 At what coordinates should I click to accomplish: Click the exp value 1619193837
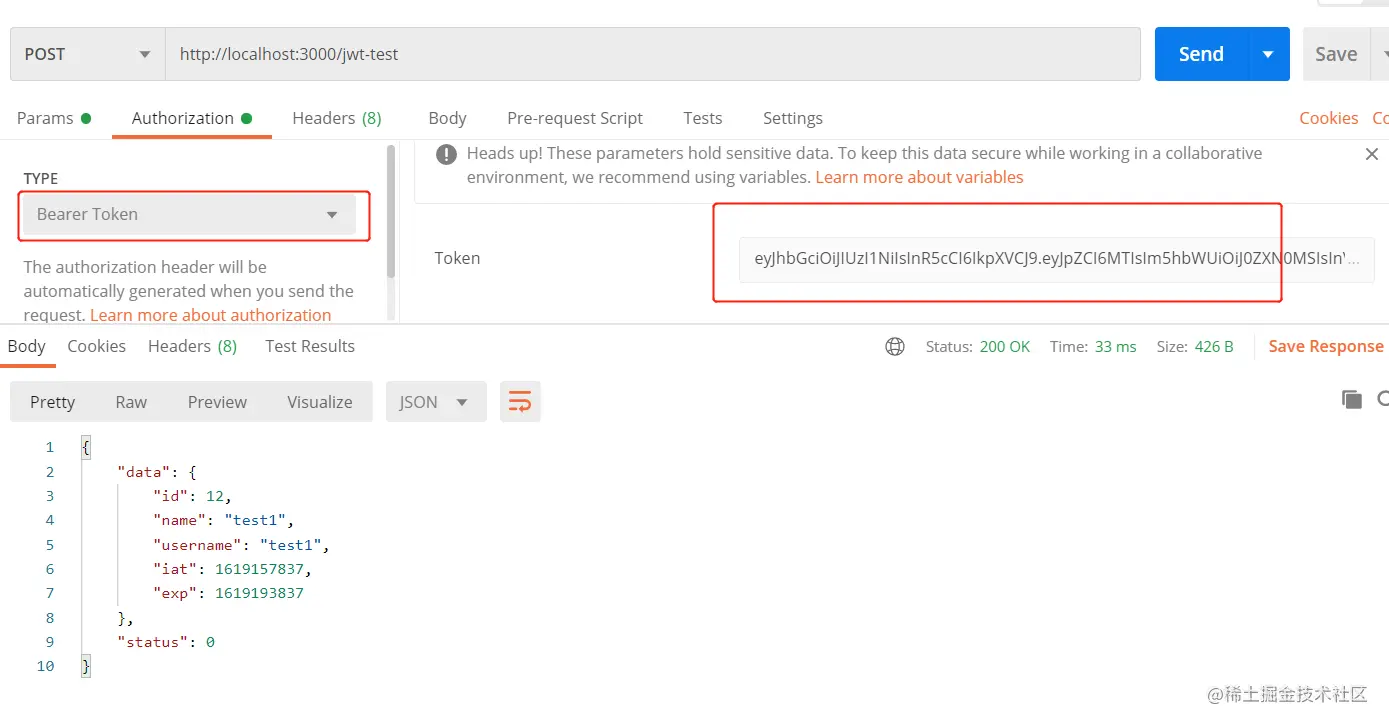tap(259, 593)
